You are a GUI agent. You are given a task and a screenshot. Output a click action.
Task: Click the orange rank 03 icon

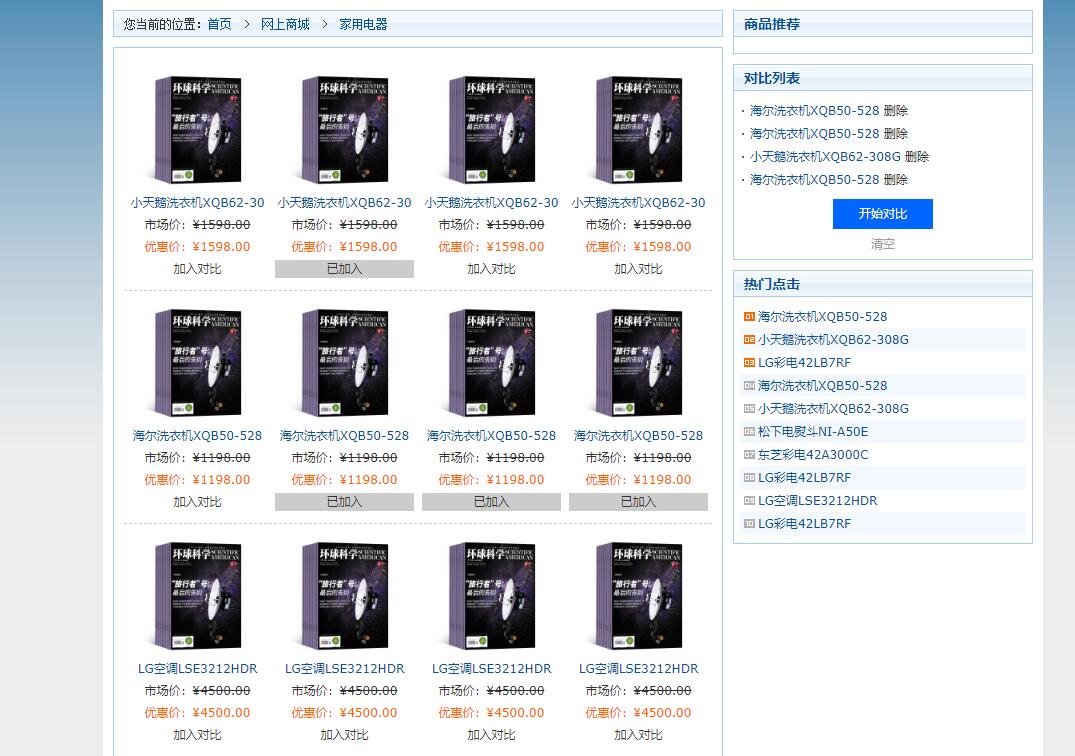point(749,363)
